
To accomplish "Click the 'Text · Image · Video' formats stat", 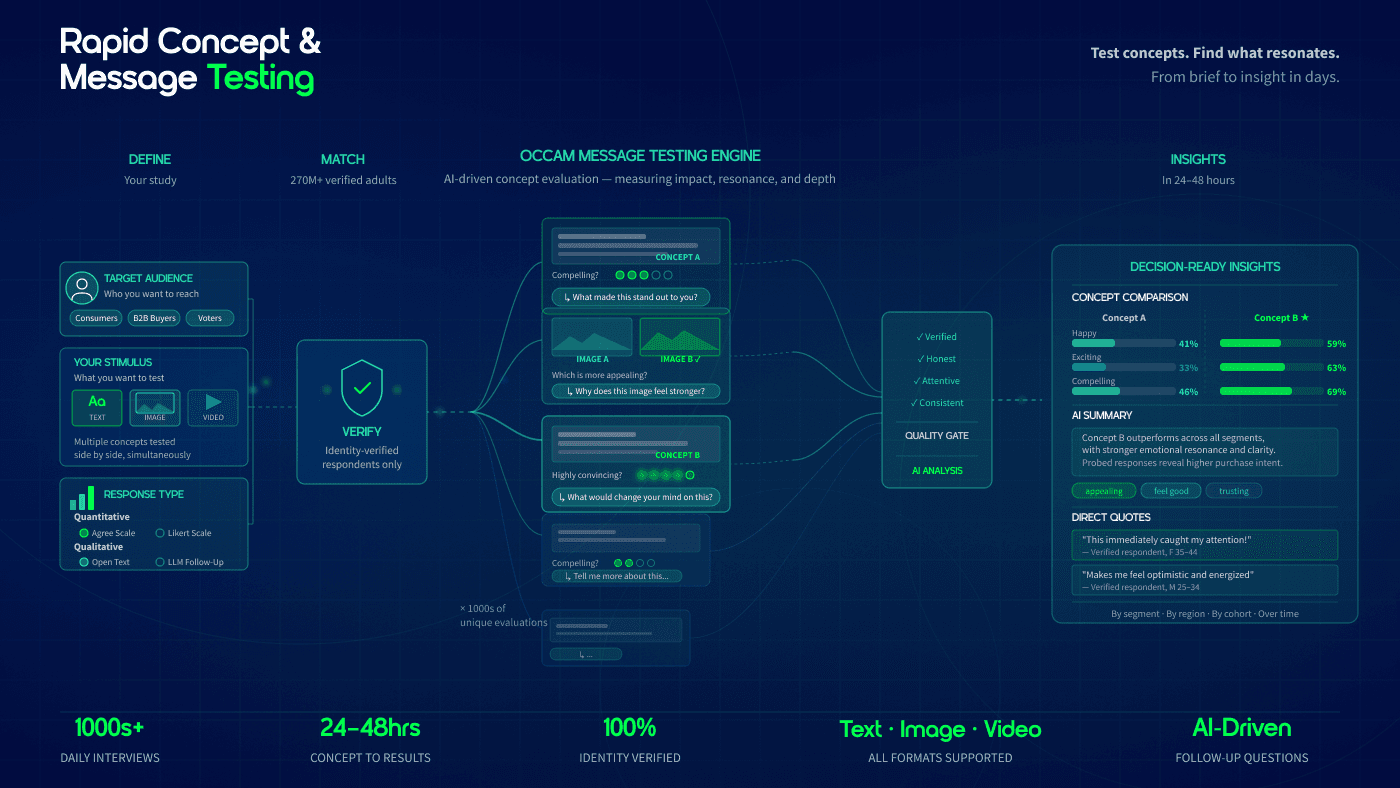I will pyautogui.click(x=940, y=729).
